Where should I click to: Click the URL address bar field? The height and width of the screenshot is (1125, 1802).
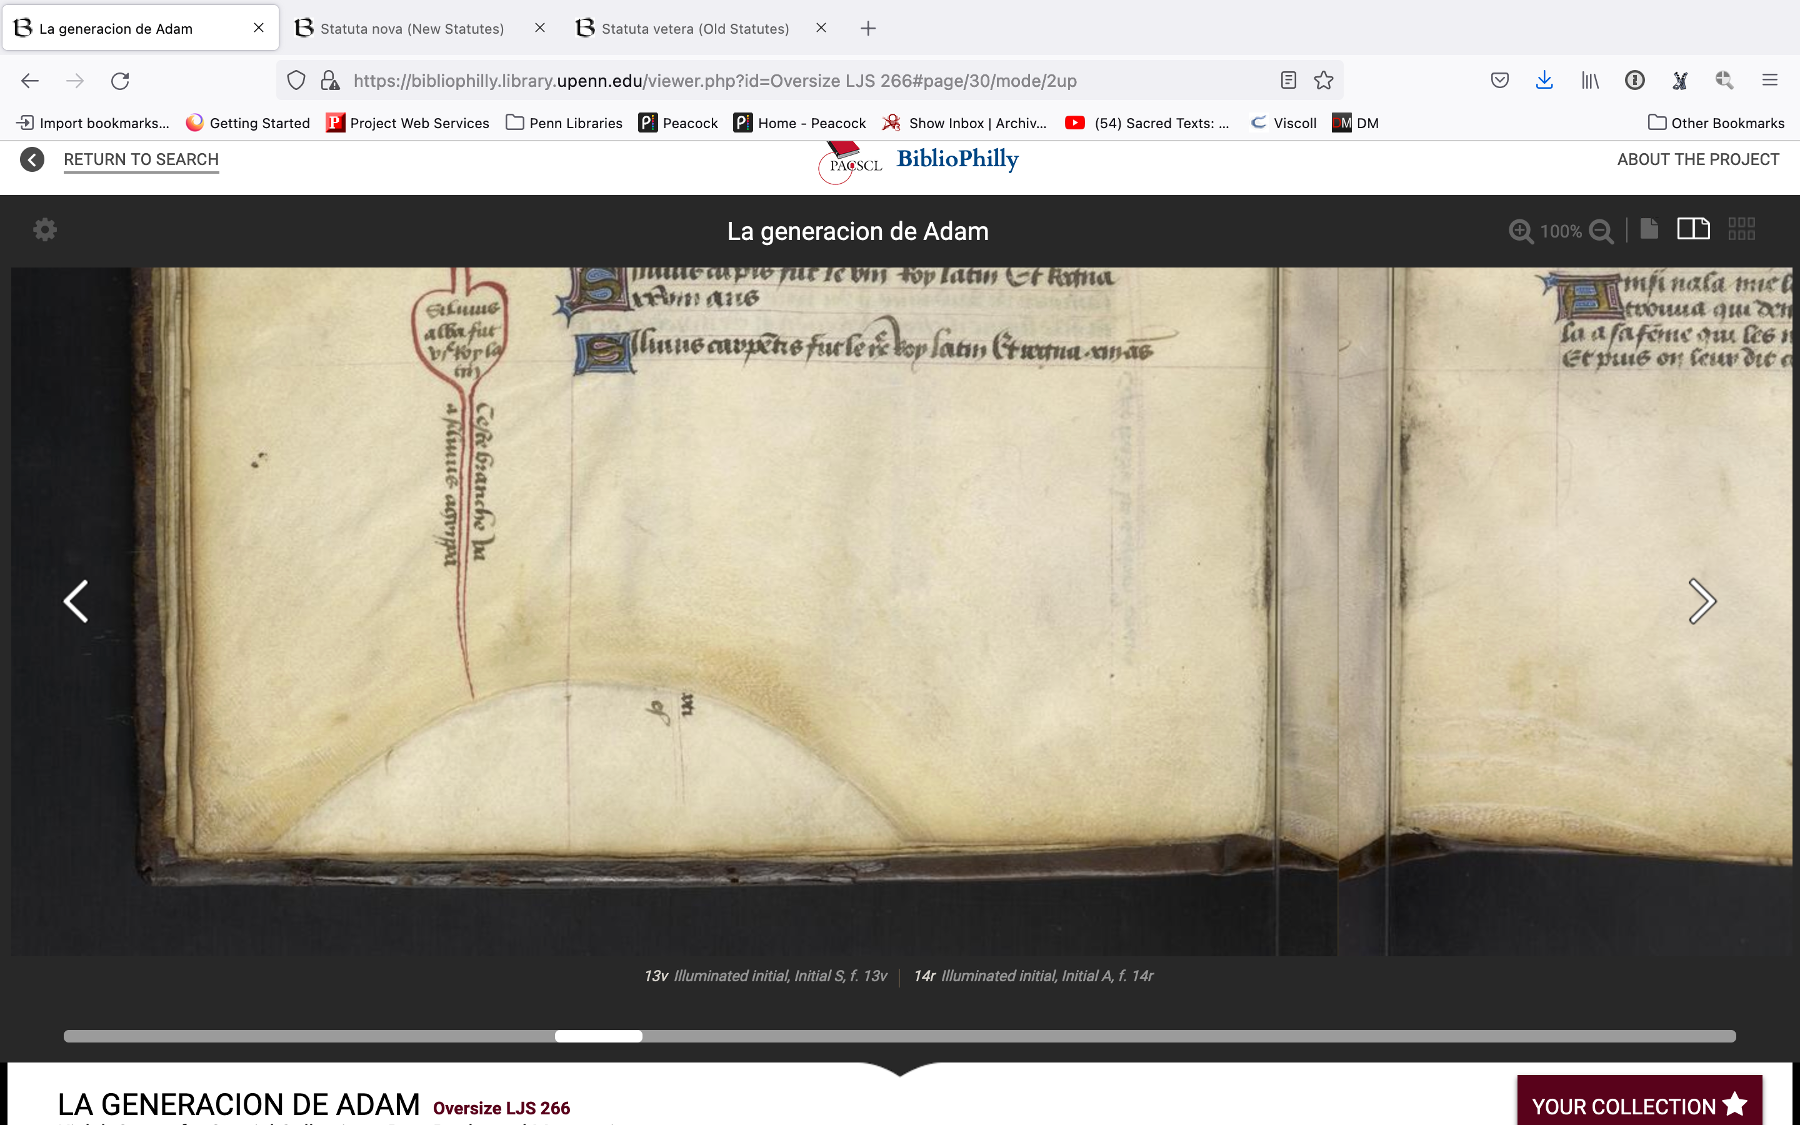point(810,81)
